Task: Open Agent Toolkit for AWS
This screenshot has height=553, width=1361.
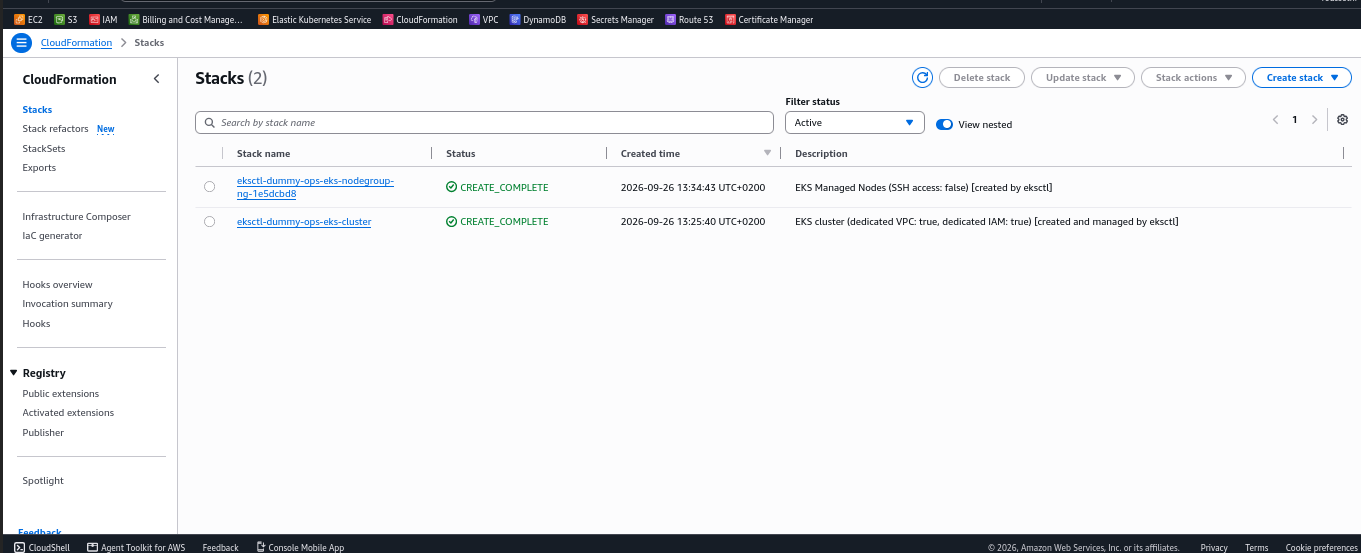Action: point(136,547)
